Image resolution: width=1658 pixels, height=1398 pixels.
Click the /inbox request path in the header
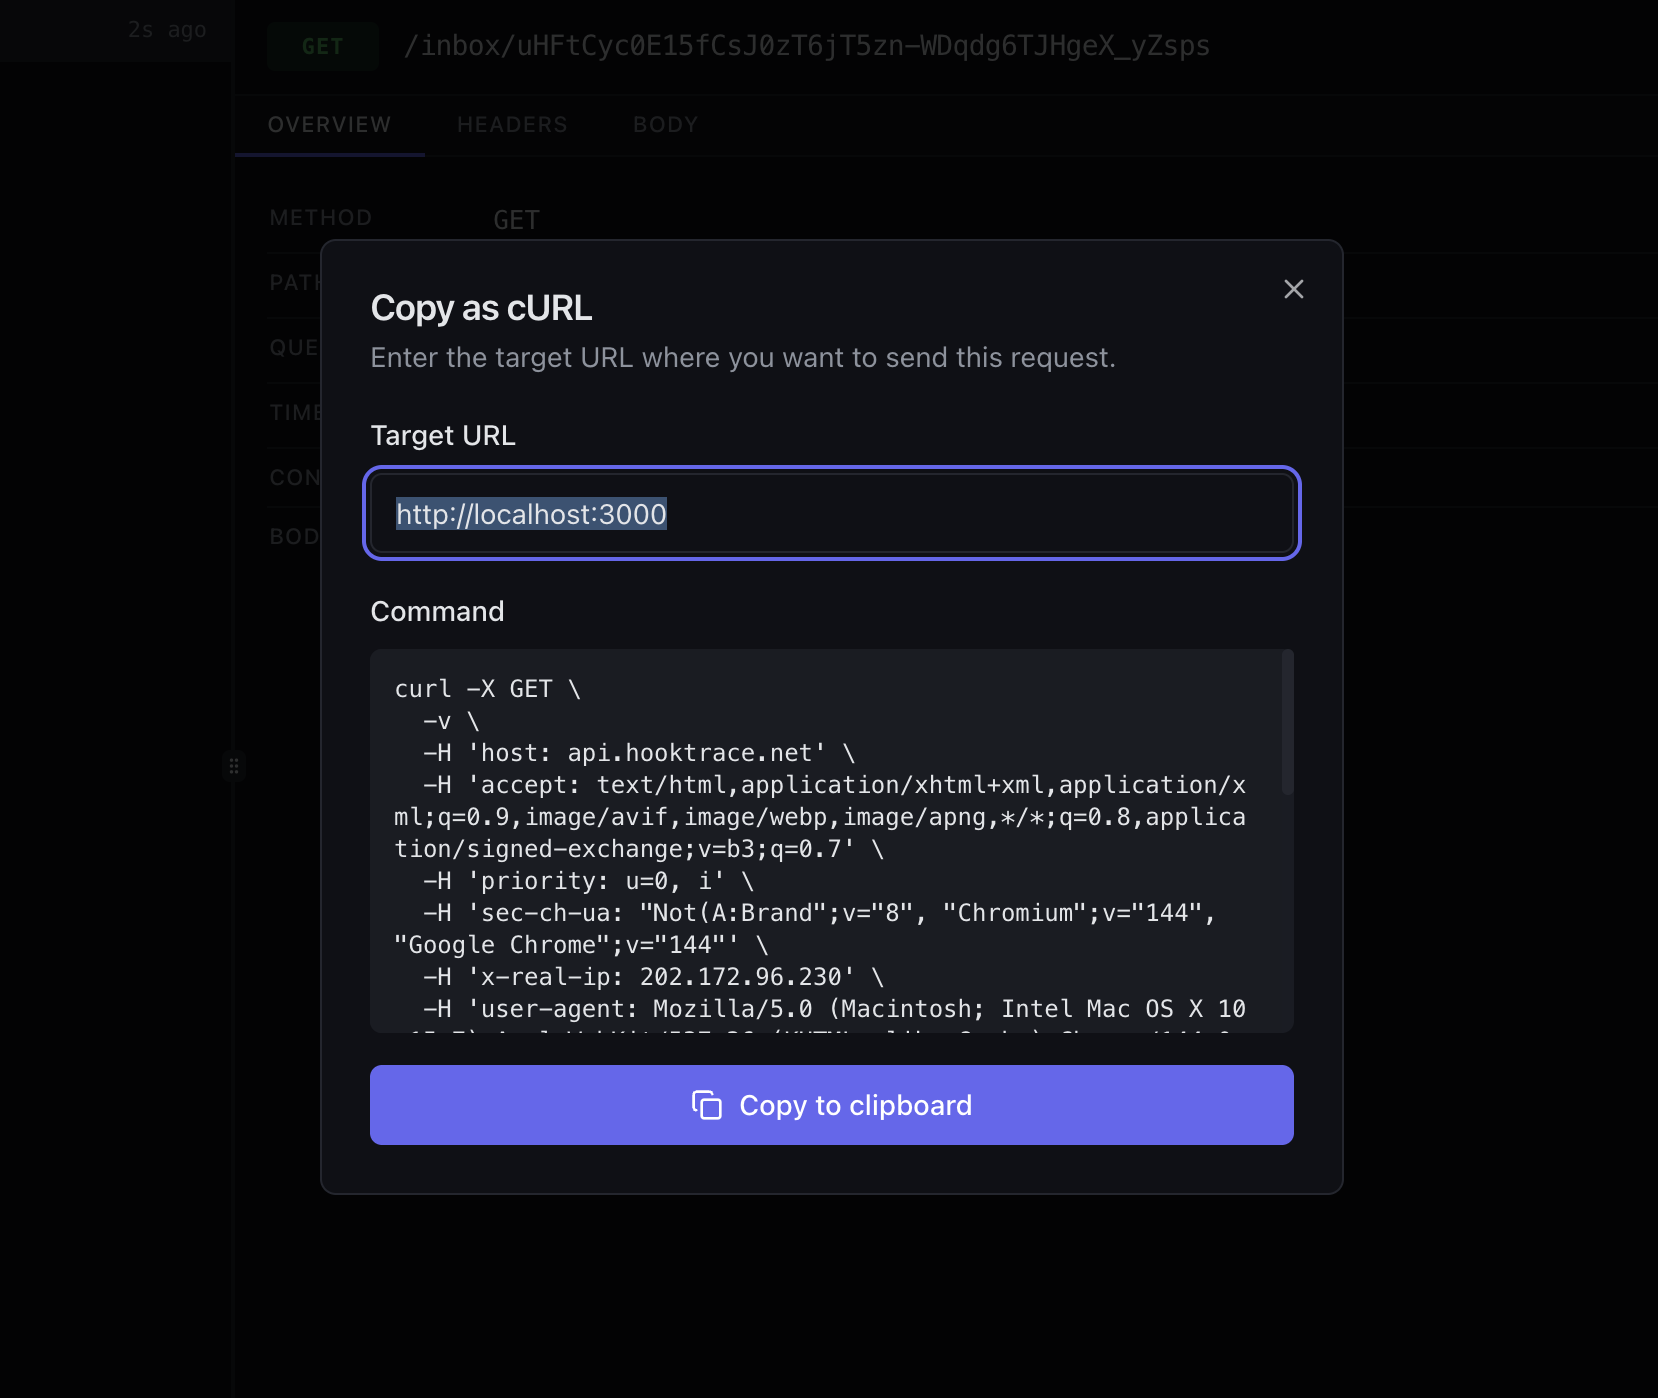tap(807, 45)
